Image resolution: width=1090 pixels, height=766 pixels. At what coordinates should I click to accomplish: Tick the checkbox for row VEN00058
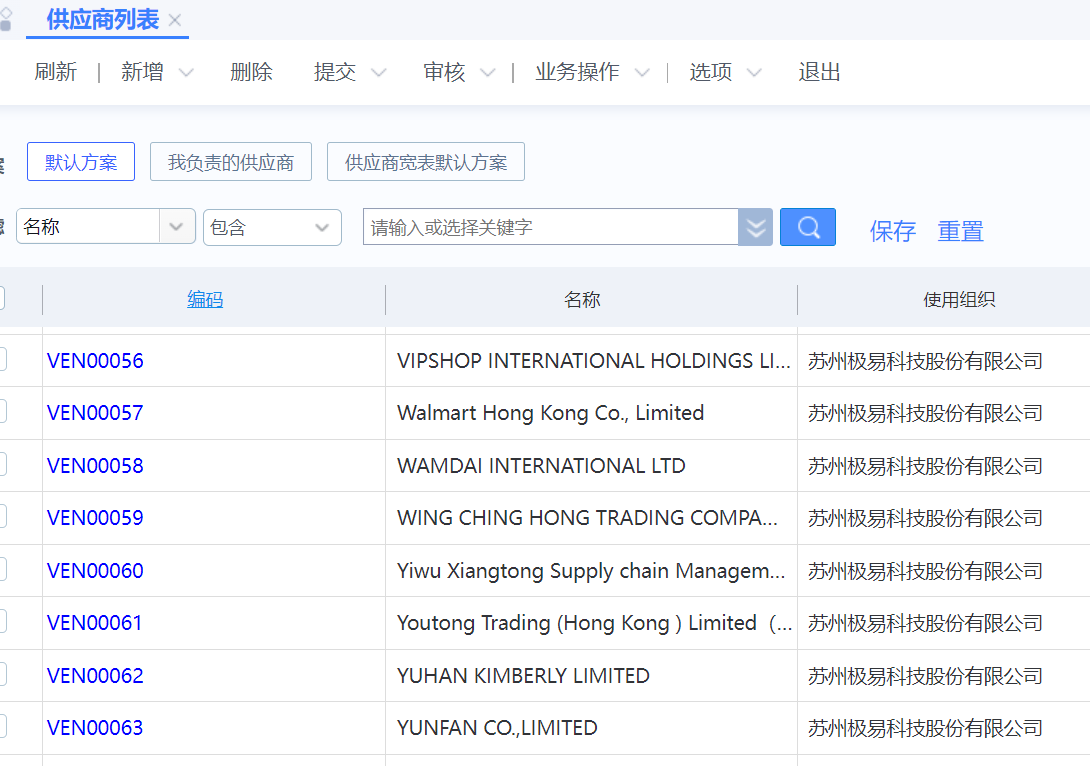coord(2,464)
